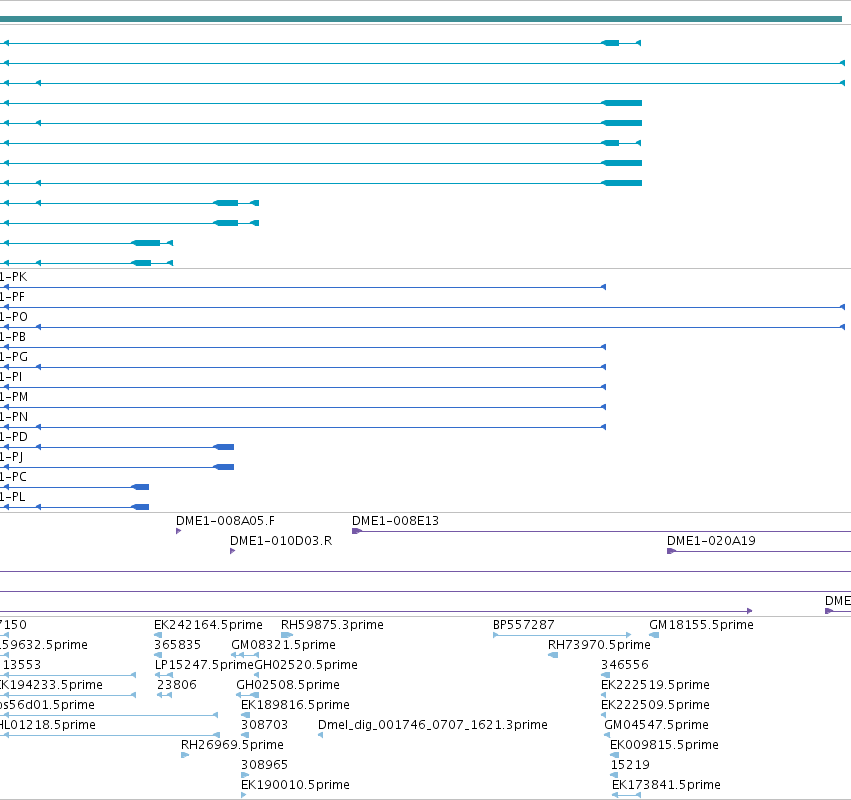The width and height of the screenshot is (851, 800).
Task: Select the 15219 feature label
Action: 630,765
